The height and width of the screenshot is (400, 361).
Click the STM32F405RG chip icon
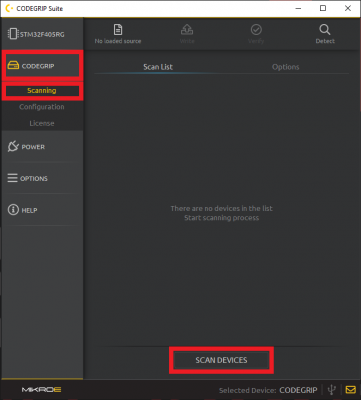click(x=13, y=34)
